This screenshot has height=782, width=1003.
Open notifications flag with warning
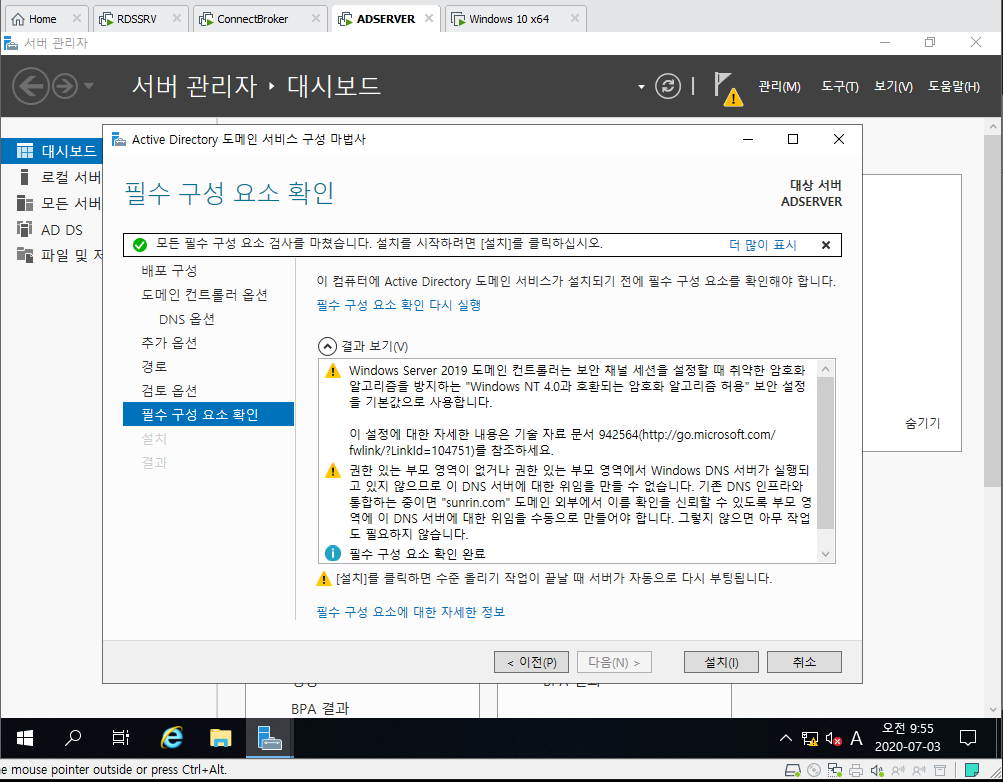(727, 89)
